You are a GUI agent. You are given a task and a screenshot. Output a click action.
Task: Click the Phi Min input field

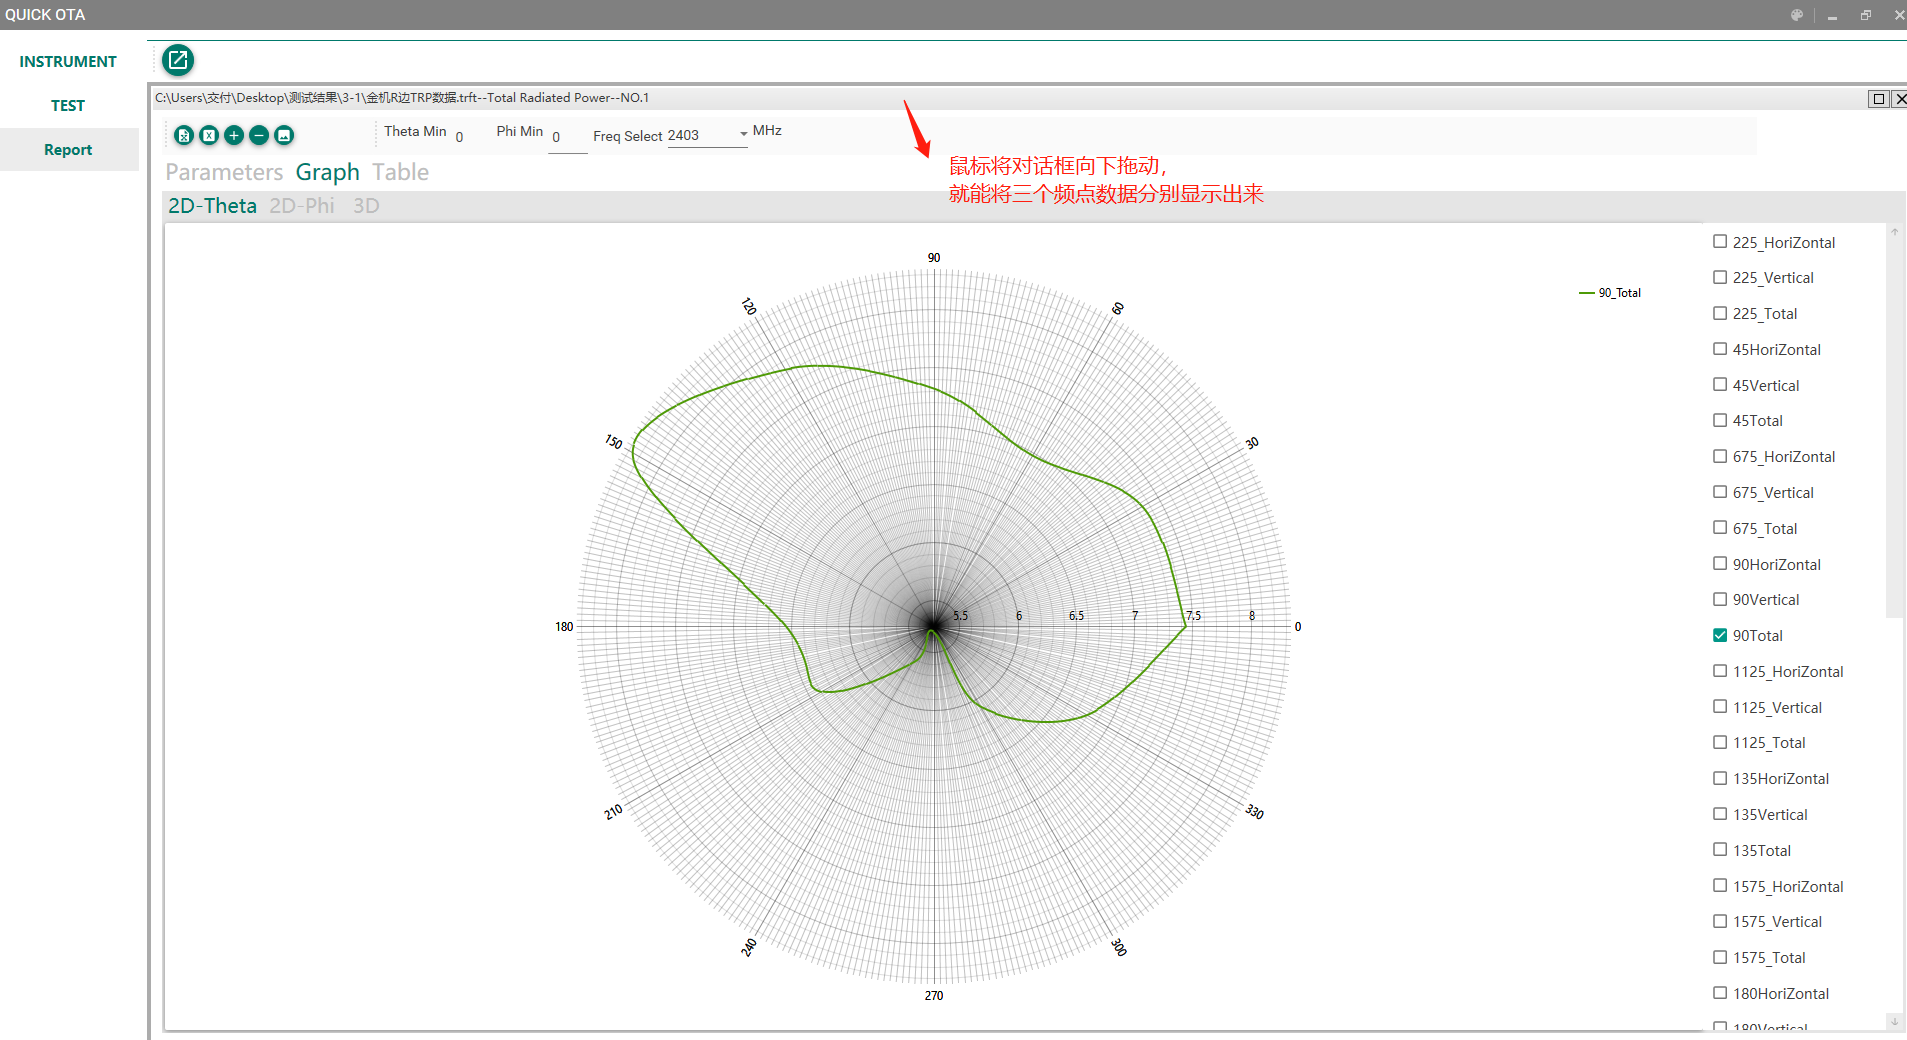pos(568,138)
